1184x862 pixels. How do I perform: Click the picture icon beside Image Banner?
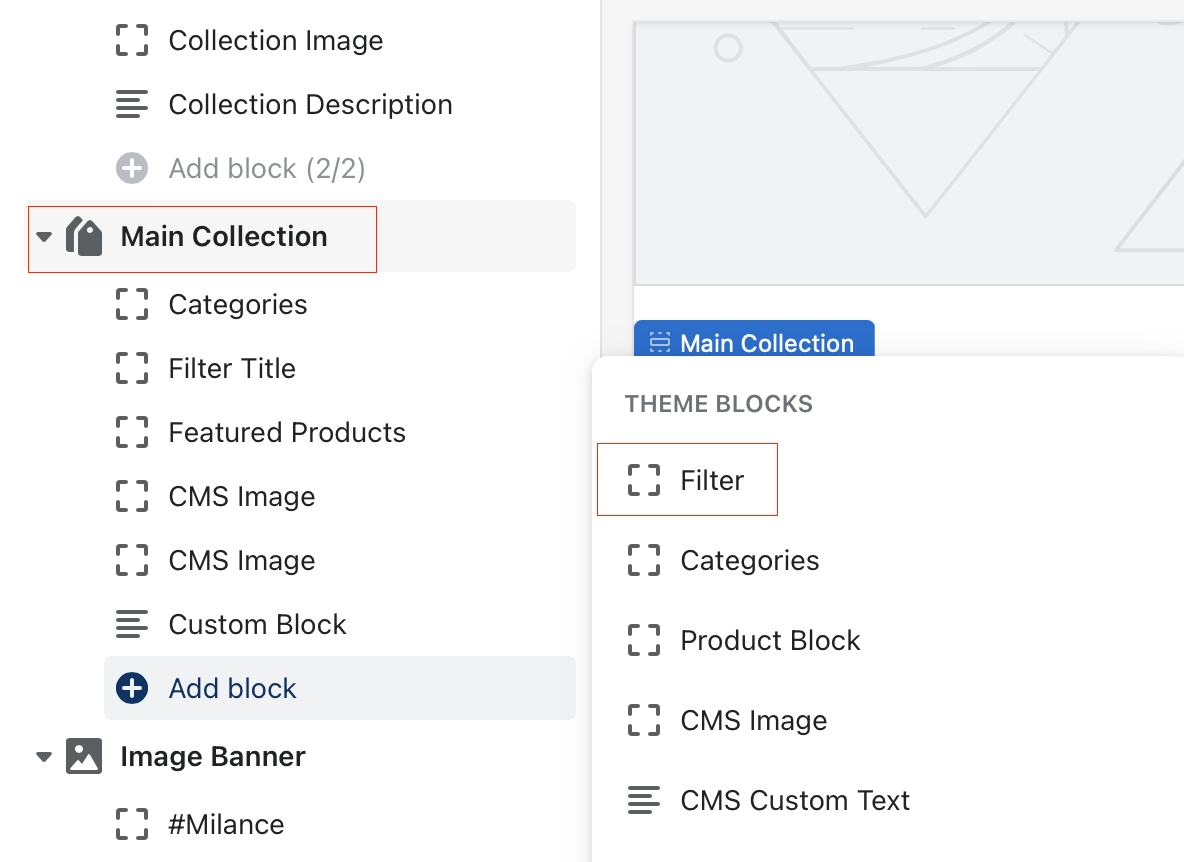(x=84, y=756)
